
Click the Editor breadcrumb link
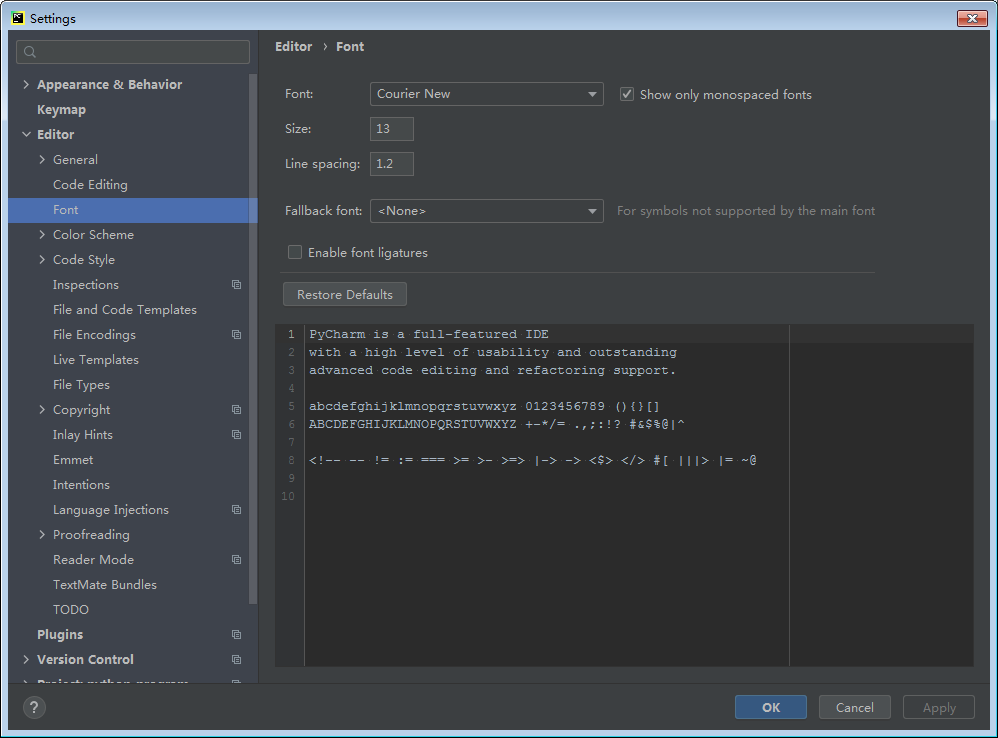293,46
